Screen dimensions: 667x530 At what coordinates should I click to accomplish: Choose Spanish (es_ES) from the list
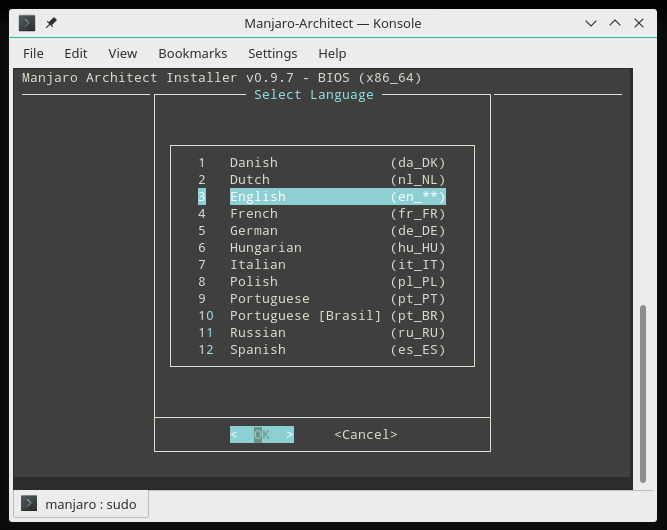tap(258, 349)
